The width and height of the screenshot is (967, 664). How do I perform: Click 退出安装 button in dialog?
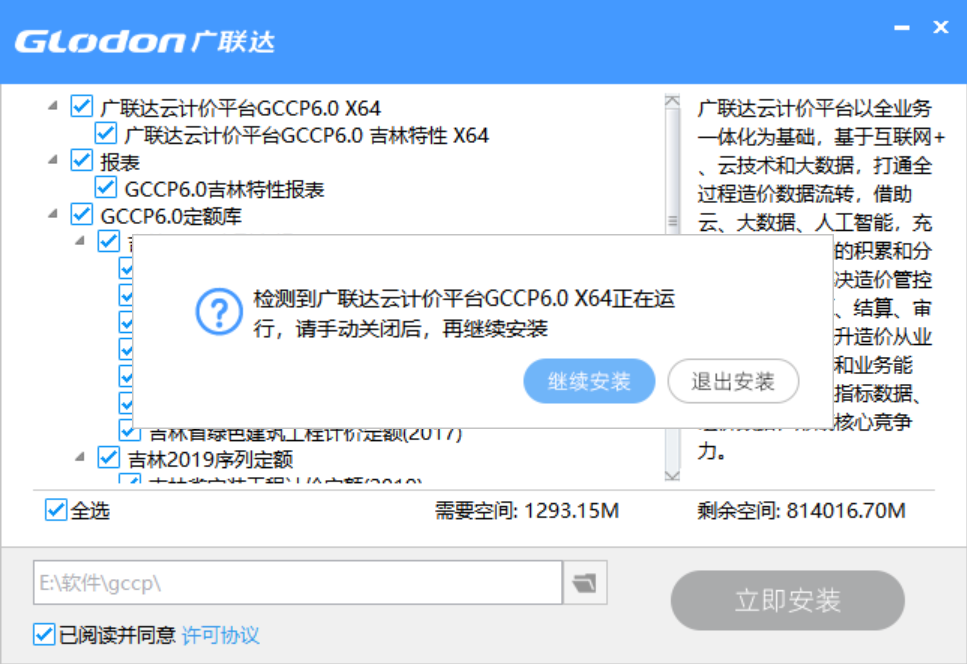733,381
